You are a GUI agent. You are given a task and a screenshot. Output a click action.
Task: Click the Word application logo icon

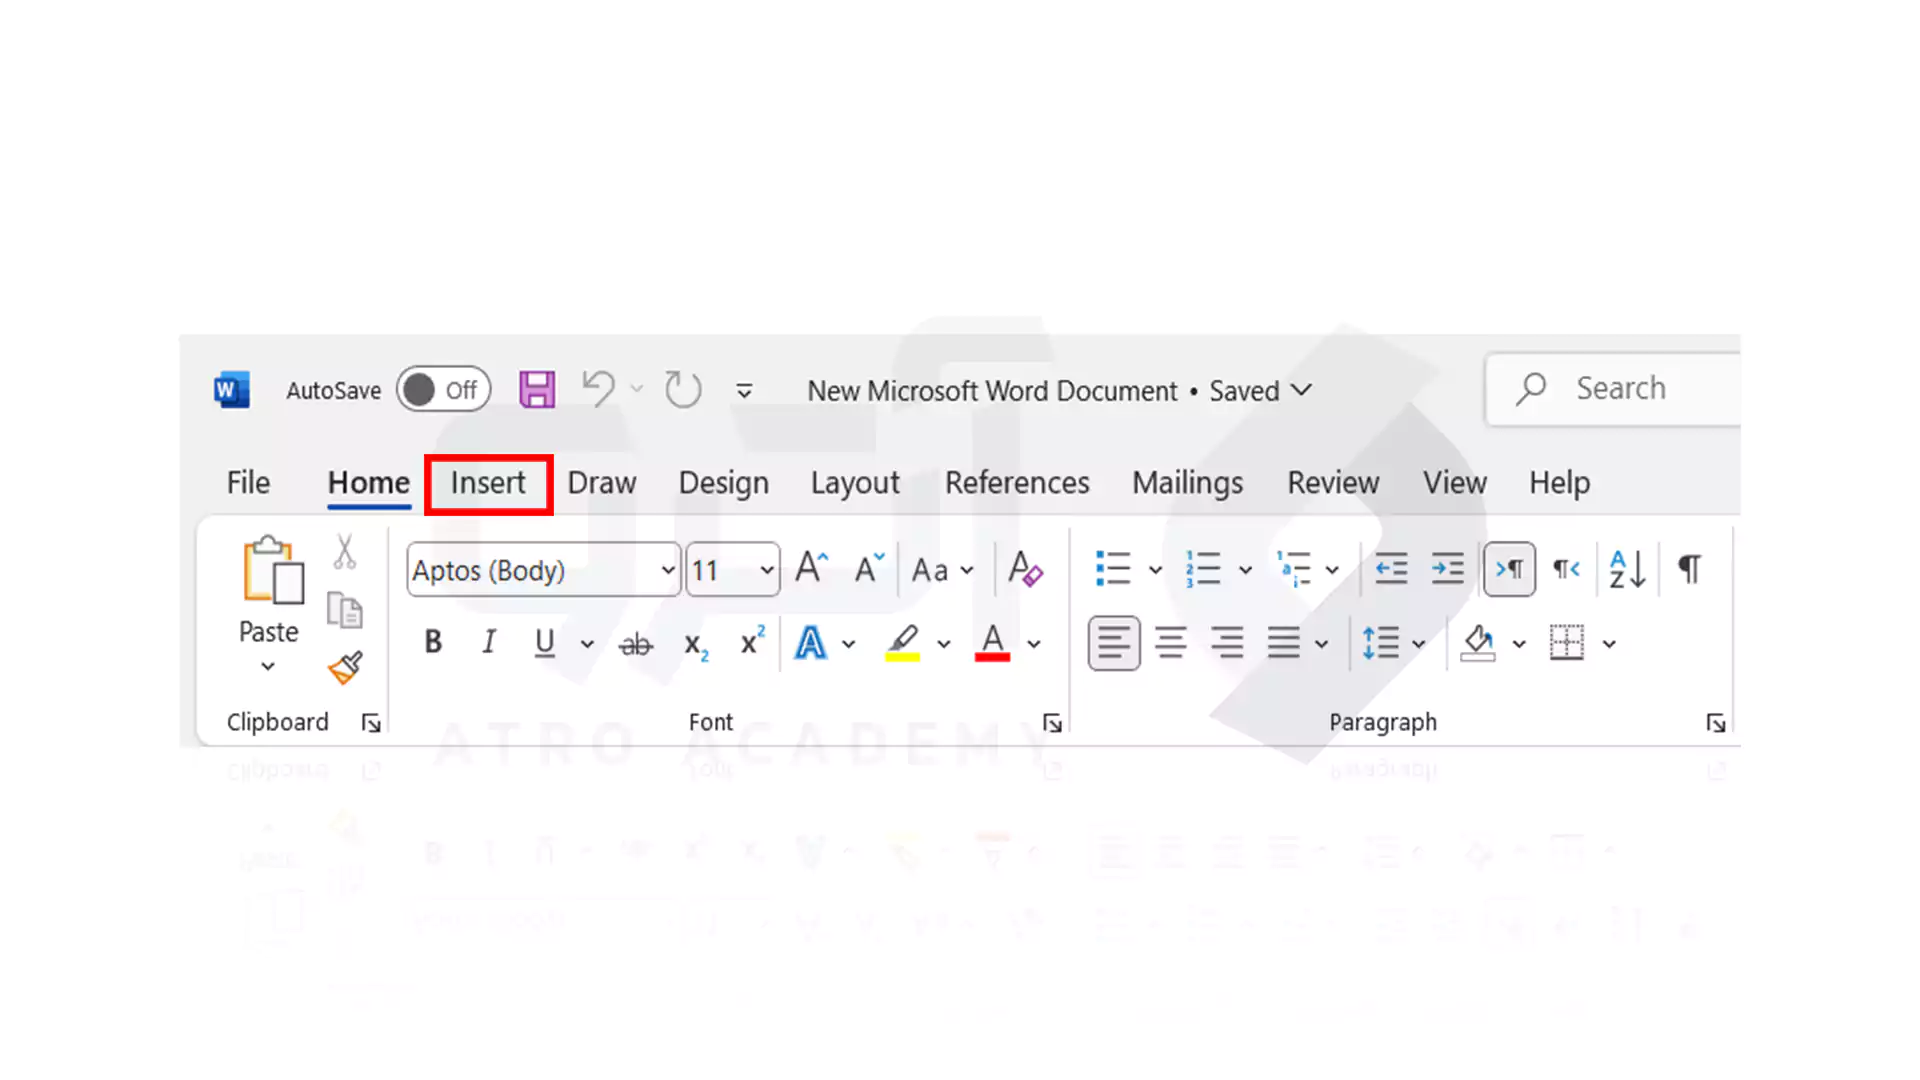pos(232,390)
